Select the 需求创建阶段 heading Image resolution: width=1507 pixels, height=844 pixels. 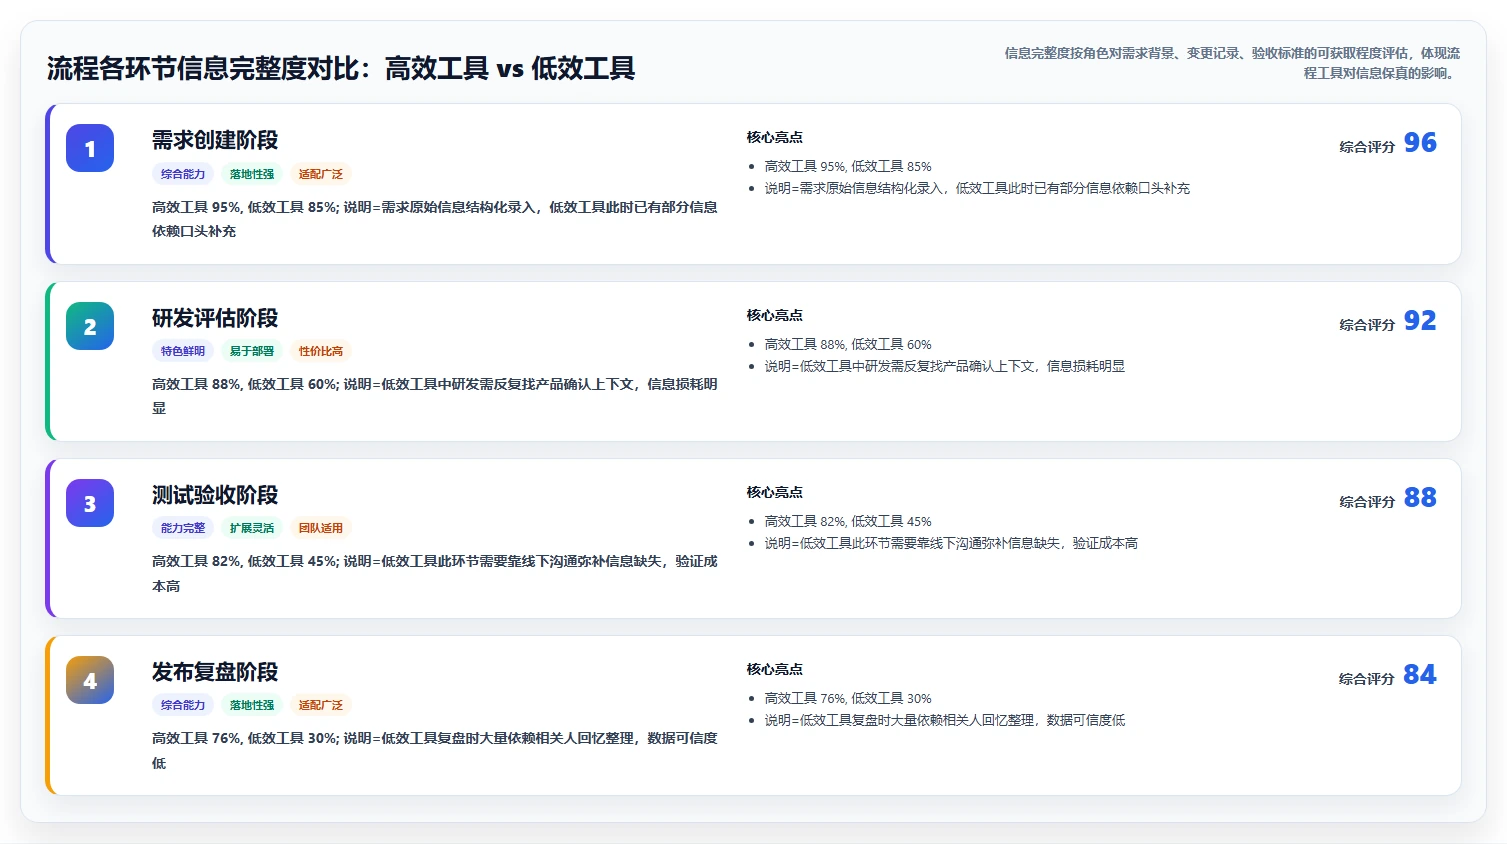(x=215, y=140)
